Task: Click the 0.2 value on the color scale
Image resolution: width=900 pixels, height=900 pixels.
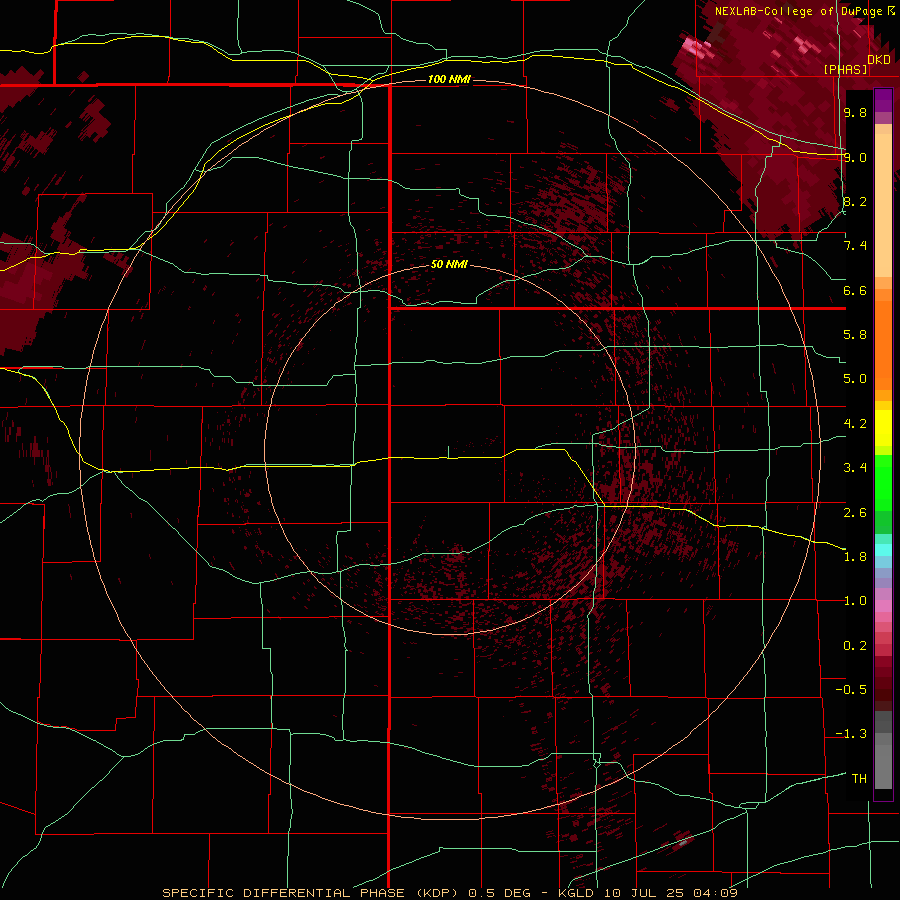Action: [x=855, y=646]
